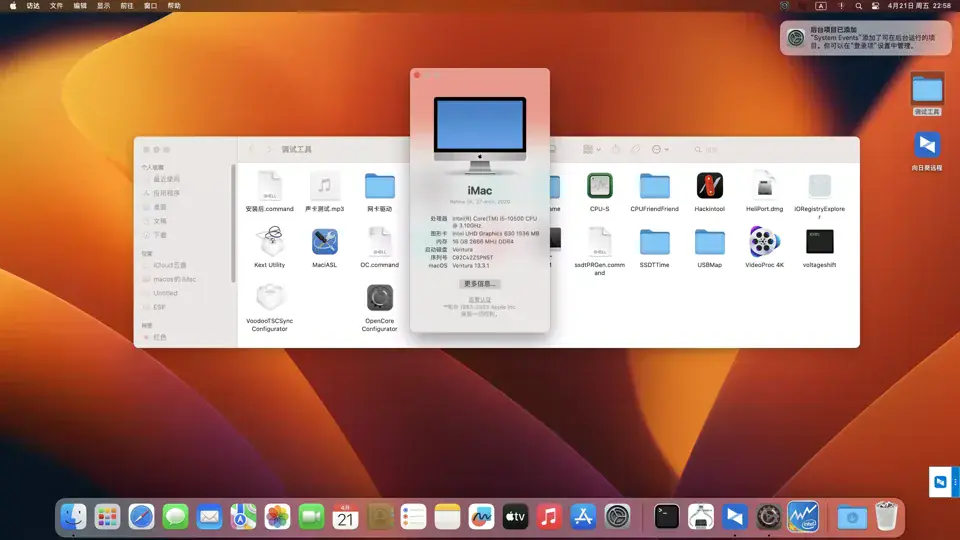Open VideoProc 4K app icon
Image resolution: width=960 pixels, height=540 pixels.
coord(765,242)
